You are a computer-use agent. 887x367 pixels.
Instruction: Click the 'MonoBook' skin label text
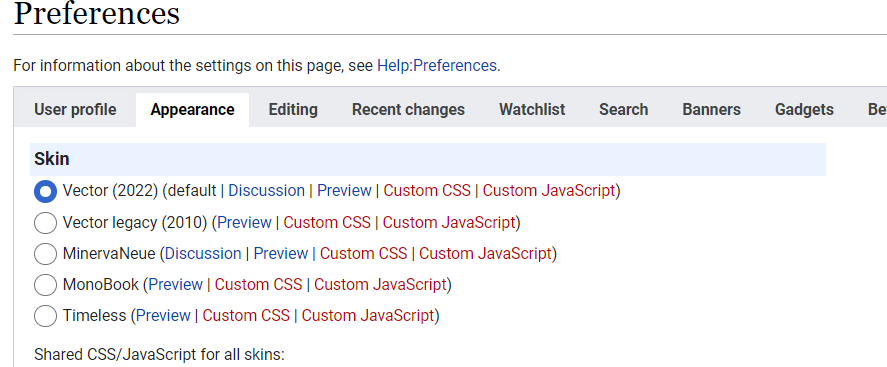[x=101, y=284]
